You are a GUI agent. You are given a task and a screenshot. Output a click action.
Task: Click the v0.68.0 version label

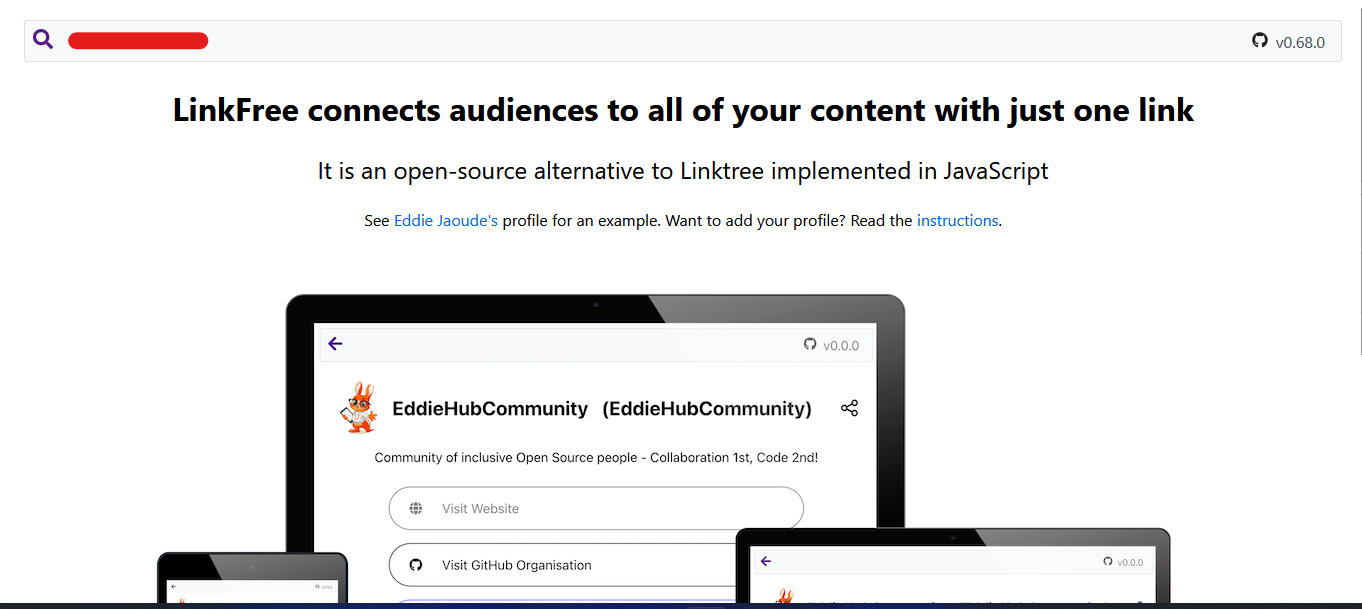pyautogui.click(x=1300, y=42)
